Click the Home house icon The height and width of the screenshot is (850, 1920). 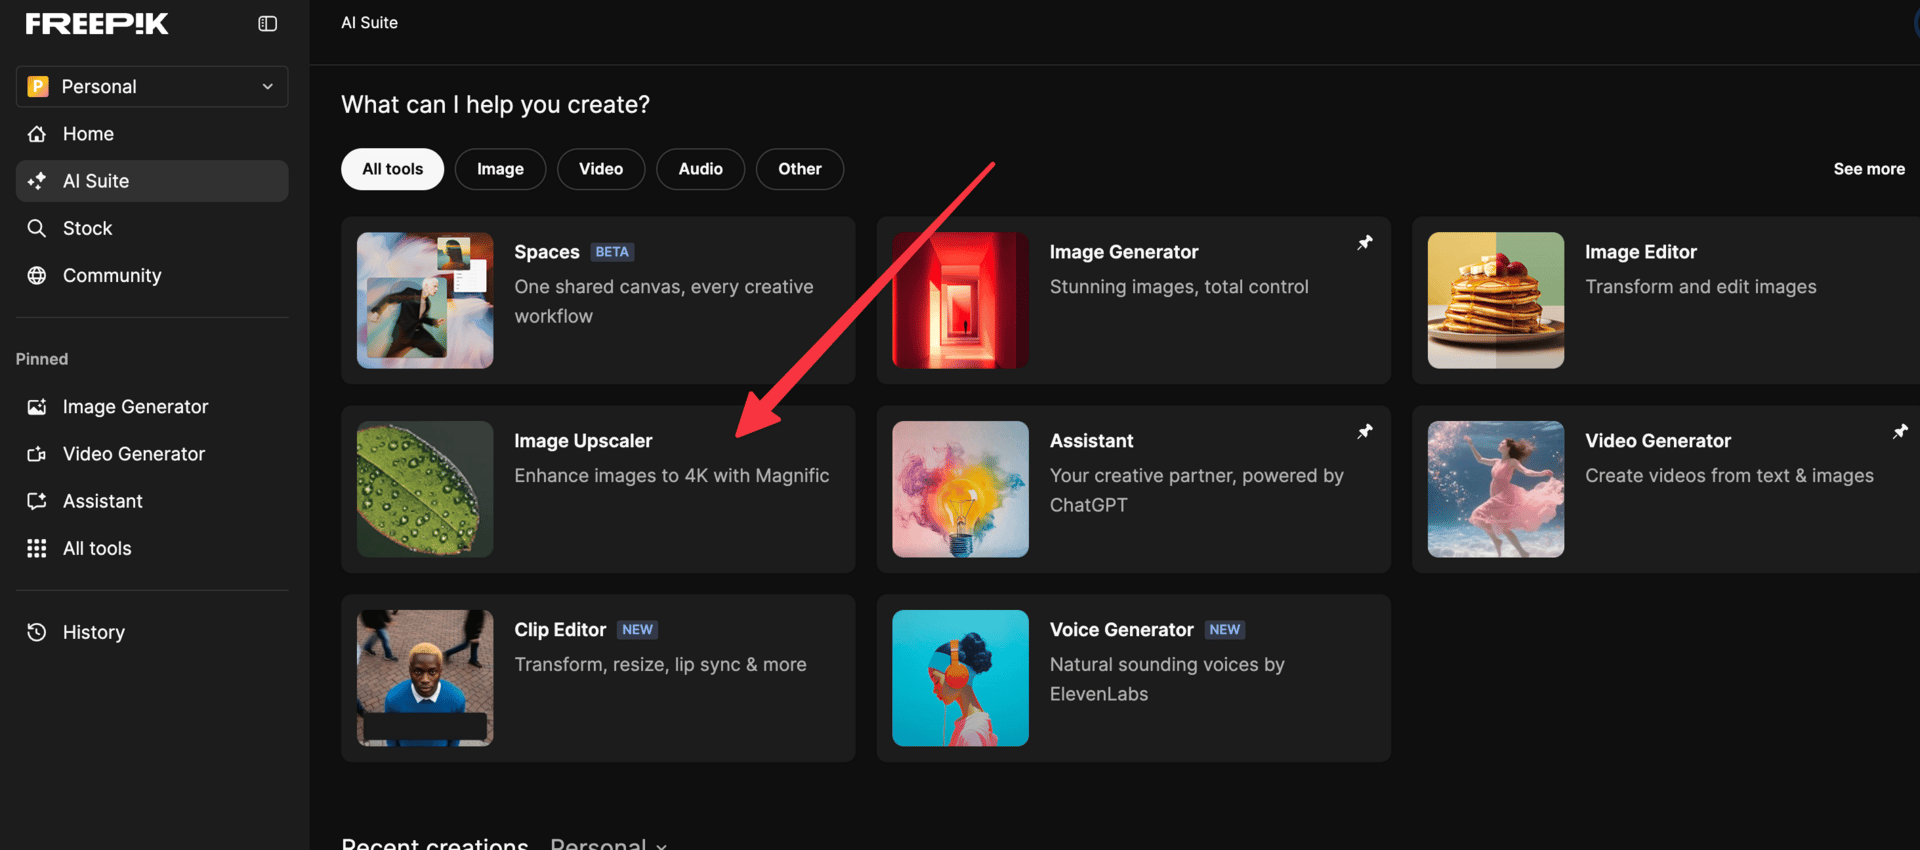click(x=37, y=134)
